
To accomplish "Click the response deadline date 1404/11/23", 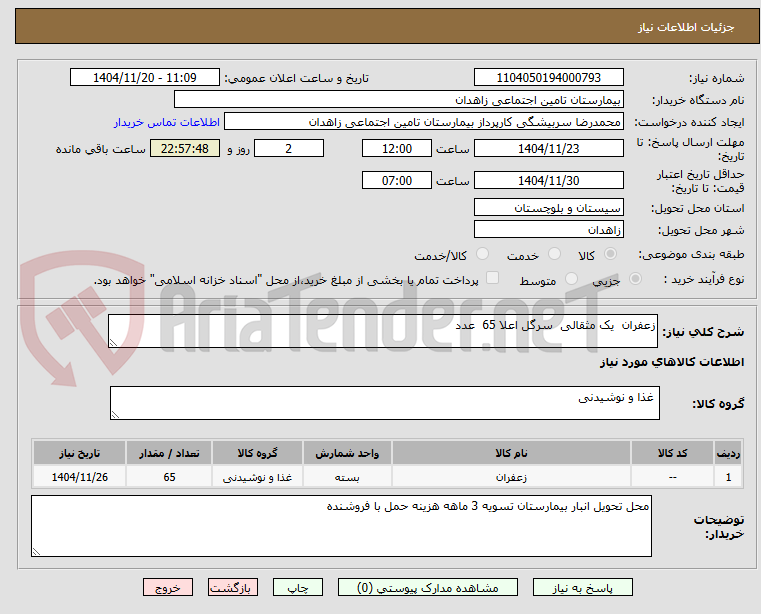I will (x=548, y=149).
